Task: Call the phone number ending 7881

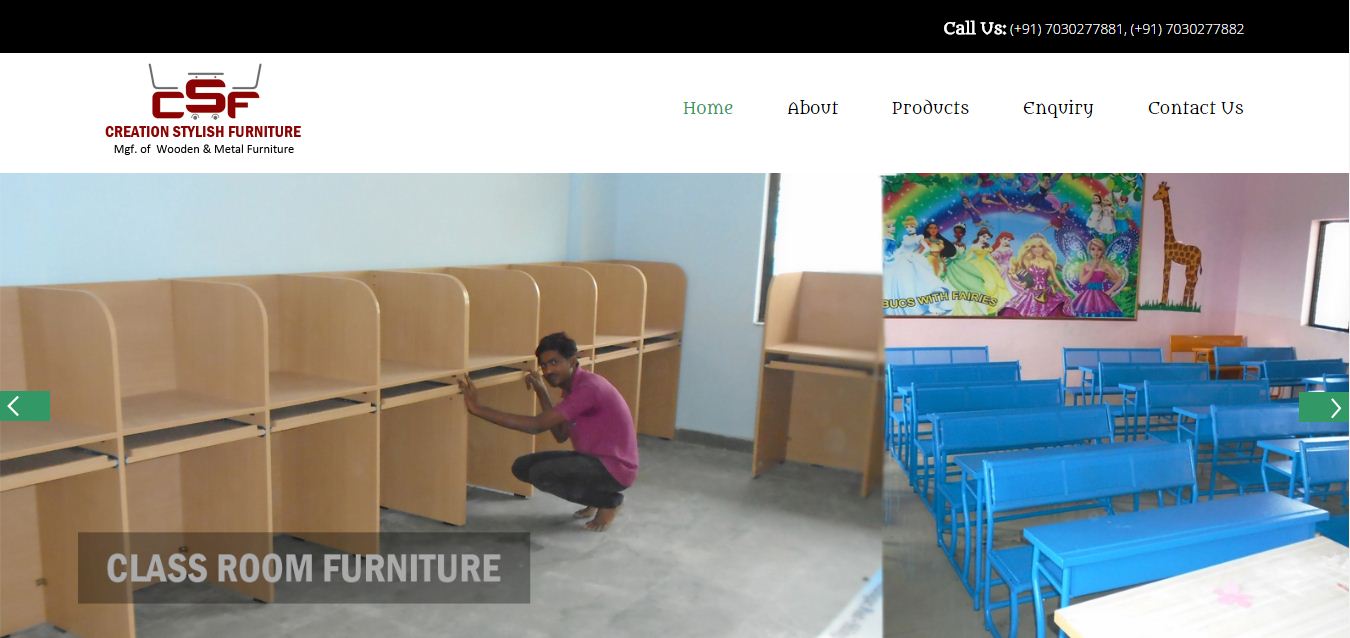Action: click(x=1067, y=29)
